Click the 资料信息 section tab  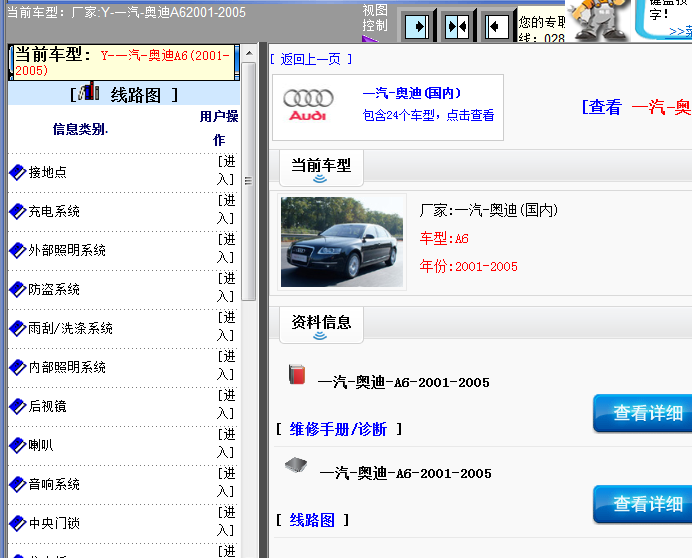tap(321, 325)
